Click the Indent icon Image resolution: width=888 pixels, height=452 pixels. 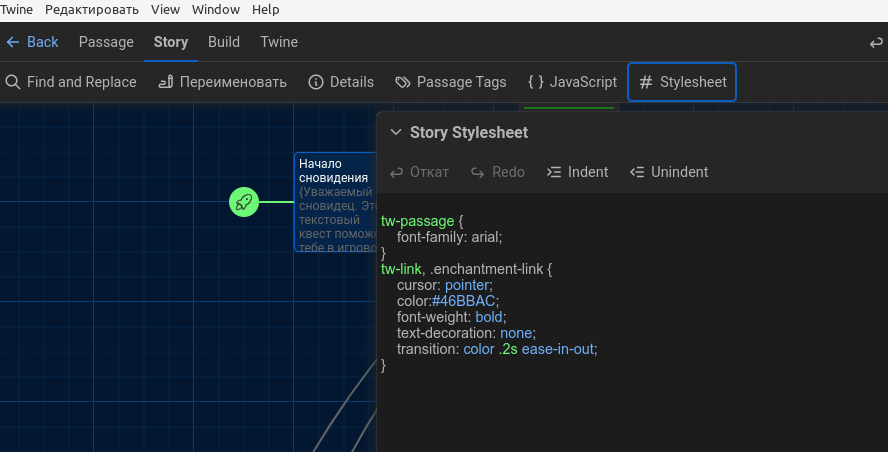pyautogui.click(x=554, y=172)
